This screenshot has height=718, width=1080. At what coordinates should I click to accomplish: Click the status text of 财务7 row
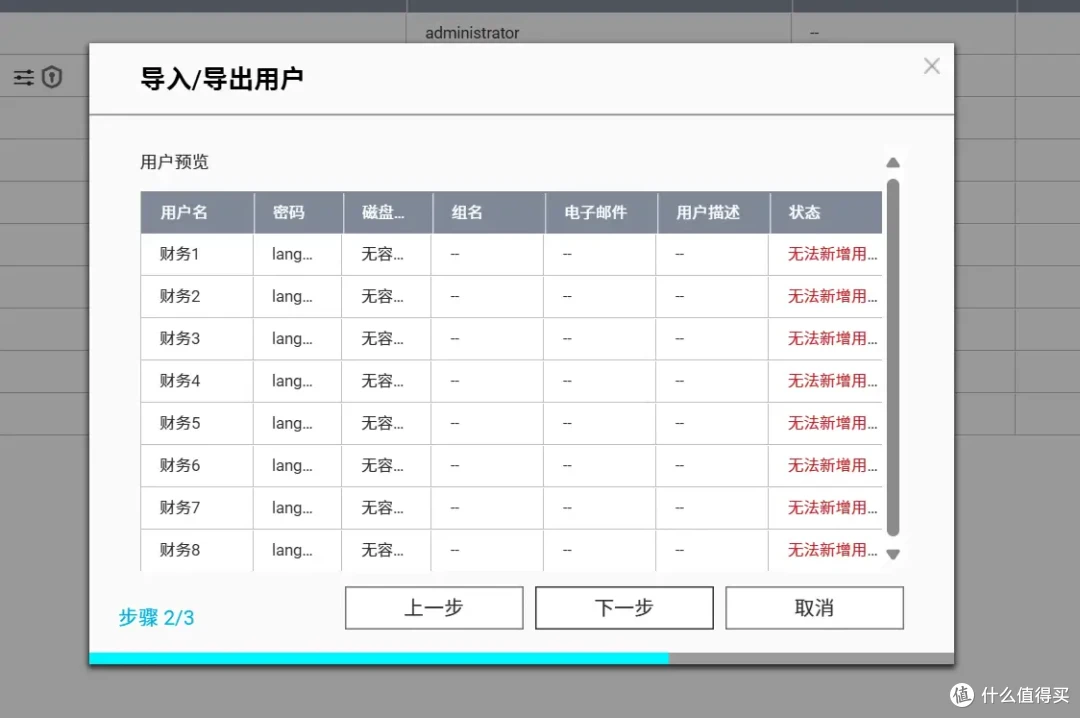[833, 508]
